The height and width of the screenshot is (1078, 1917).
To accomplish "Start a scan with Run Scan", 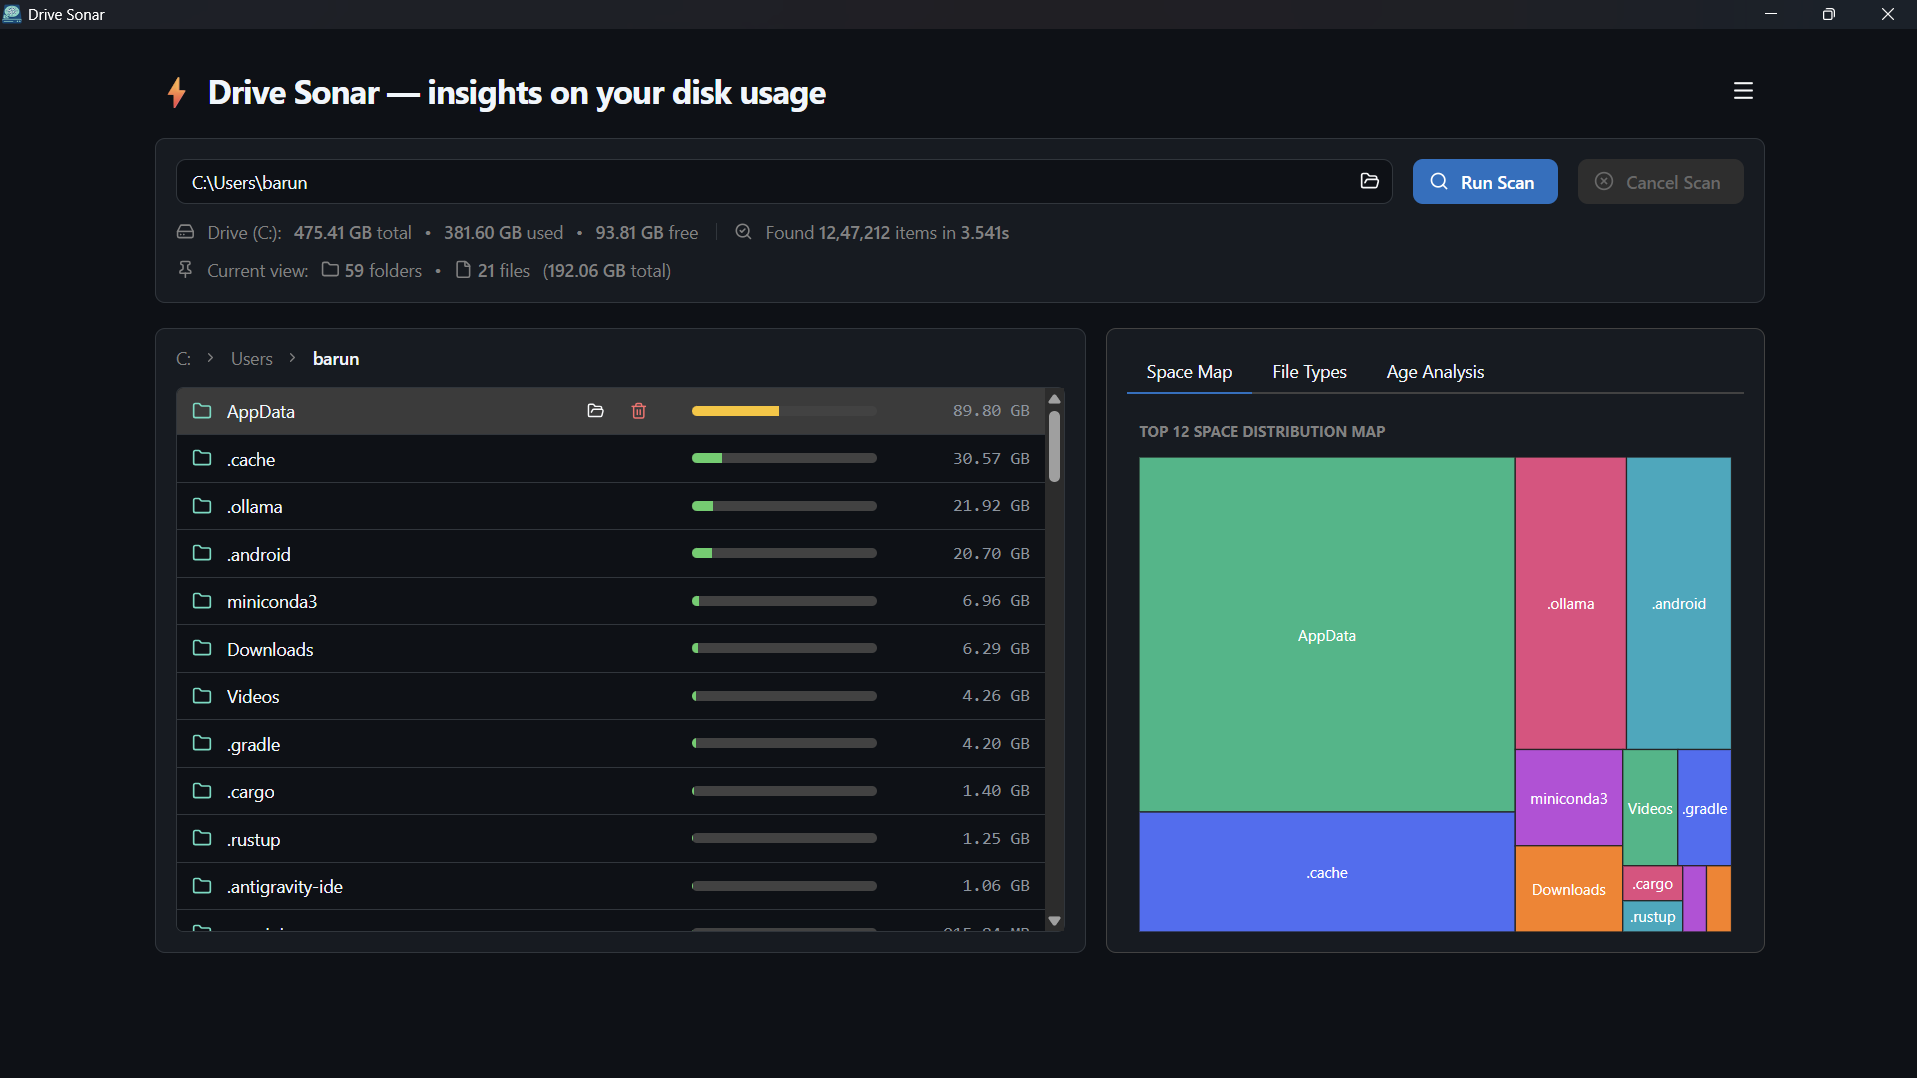I will coord(1485,182).
